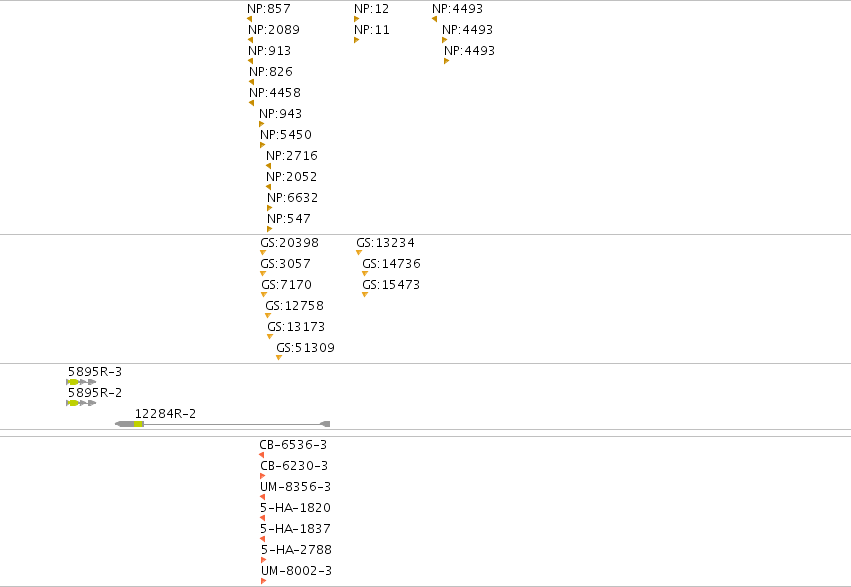This screenshot has height=587, width=851.
Task: Click the triangle glyph under GS:51309
Action: coord(279,358)
